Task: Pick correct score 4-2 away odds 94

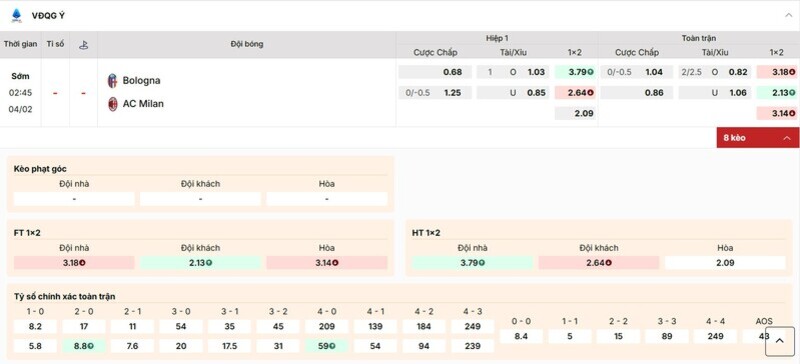Action: pyautogui.click(x=424, y=346)
